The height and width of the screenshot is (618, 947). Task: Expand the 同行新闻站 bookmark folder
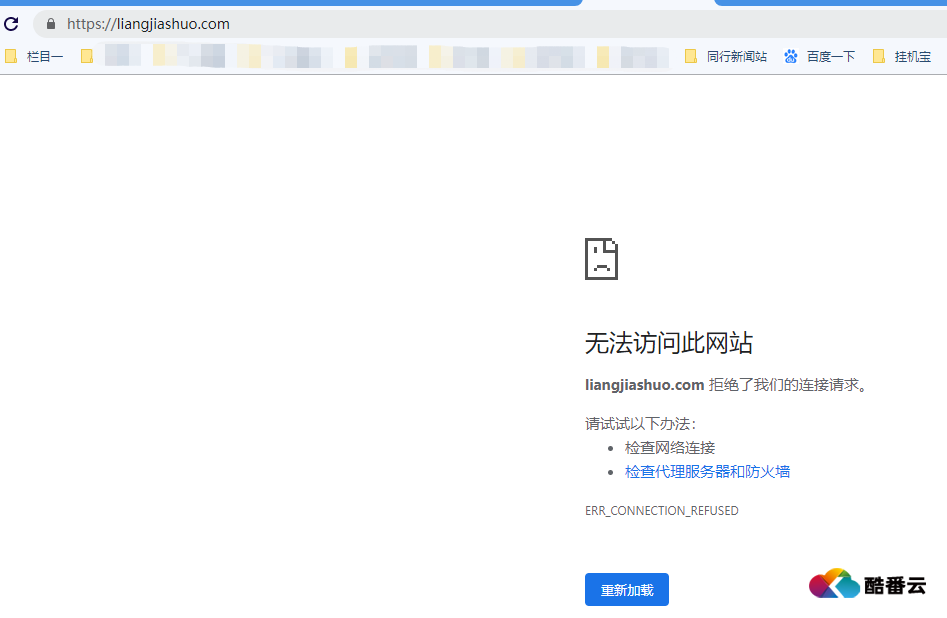tap(726, 57)
